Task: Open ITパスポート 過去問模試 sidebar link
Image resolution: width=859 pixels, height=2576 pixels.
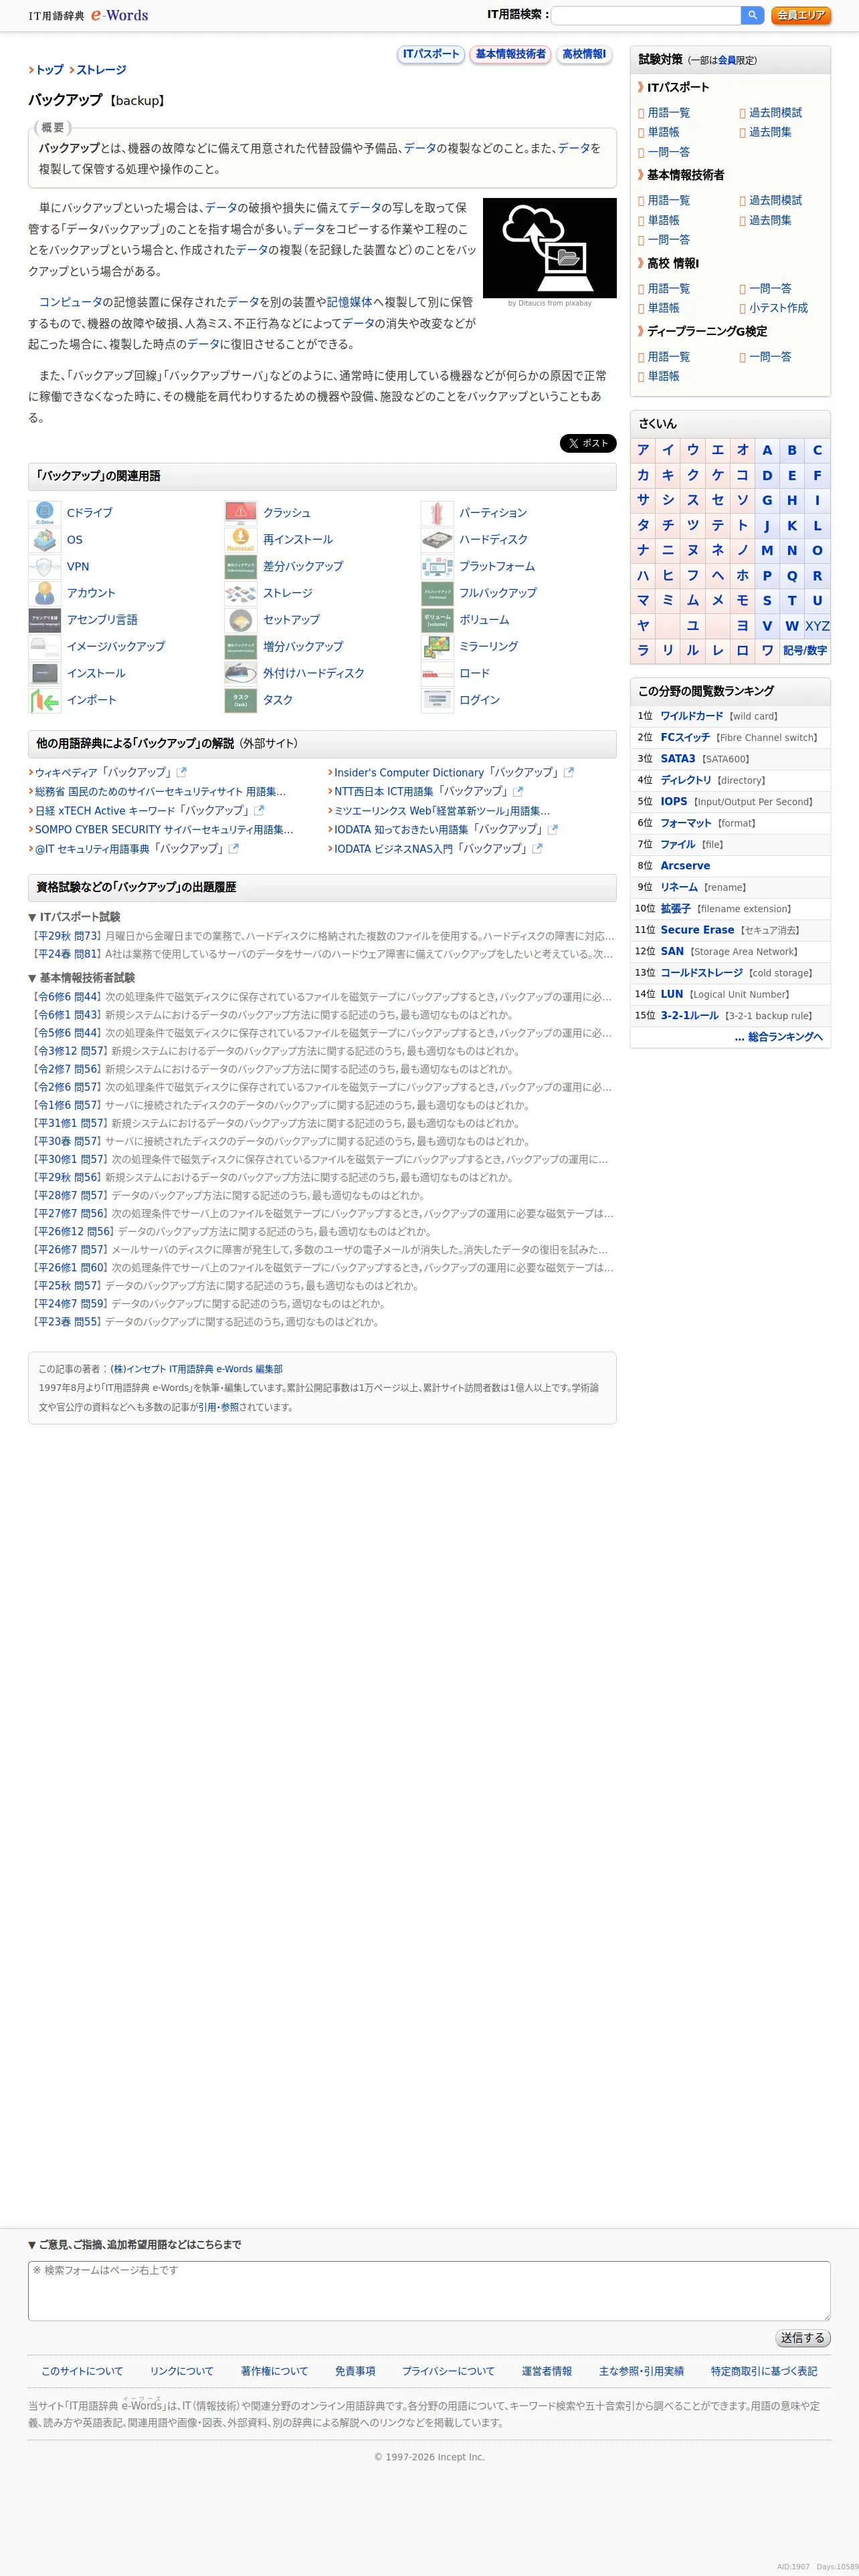Action: (775, 113)
